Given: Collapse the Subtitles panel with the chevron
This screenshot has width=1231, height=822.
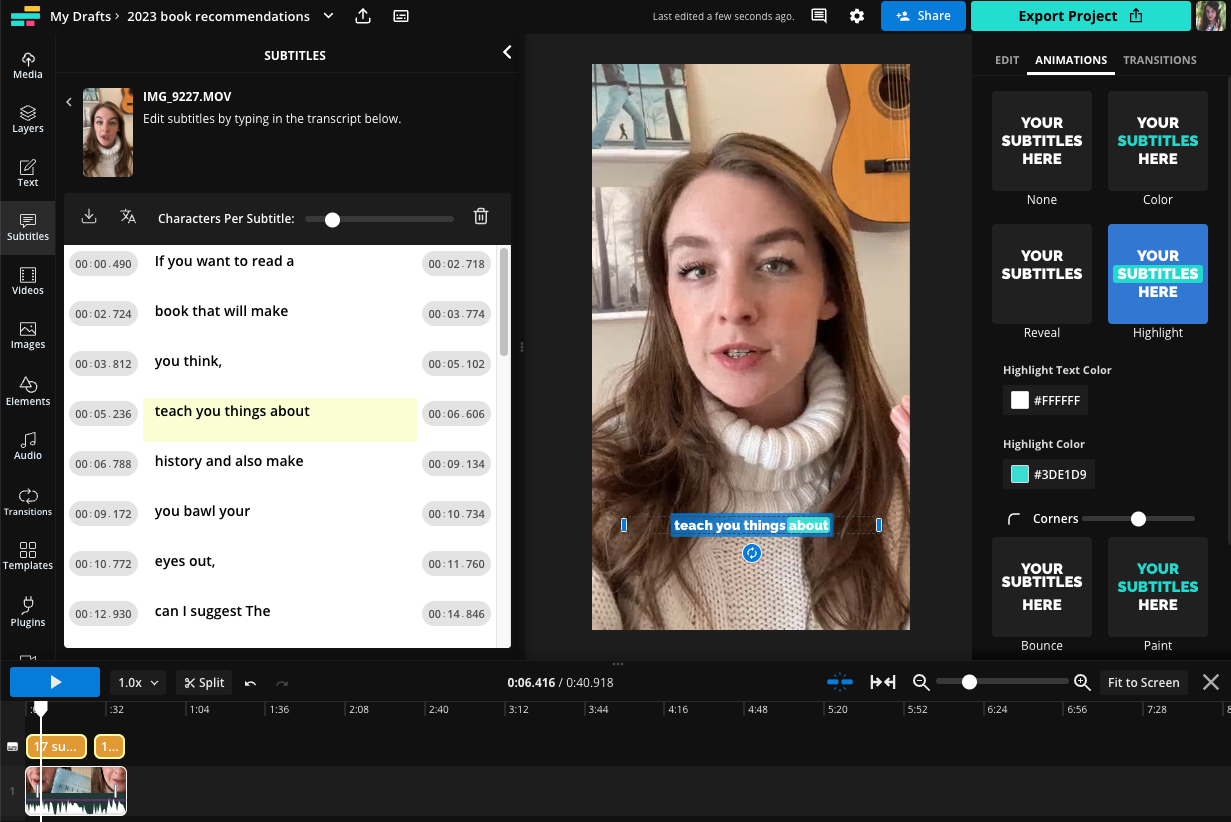Looking at the screenshot, I should 507,51.
